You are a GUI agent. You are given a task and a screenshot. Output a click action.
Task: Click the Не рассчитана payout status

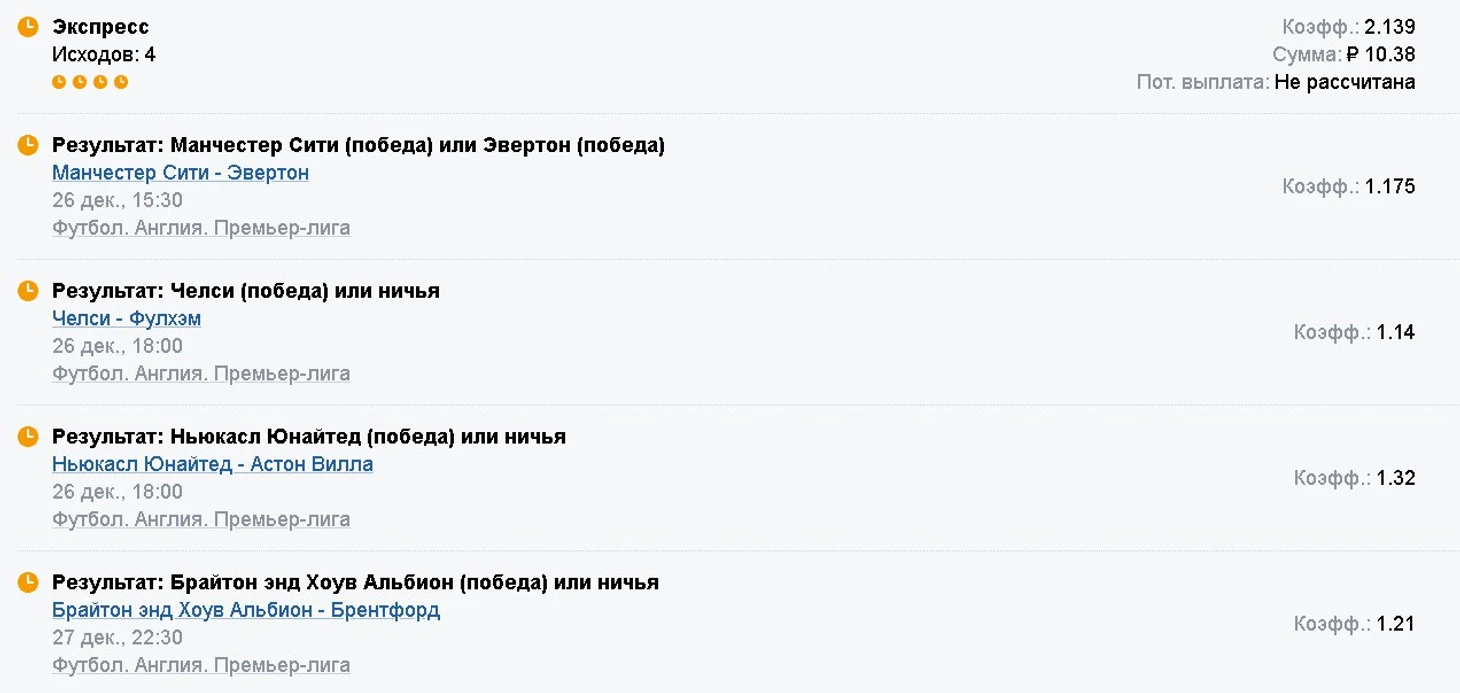1345,82
